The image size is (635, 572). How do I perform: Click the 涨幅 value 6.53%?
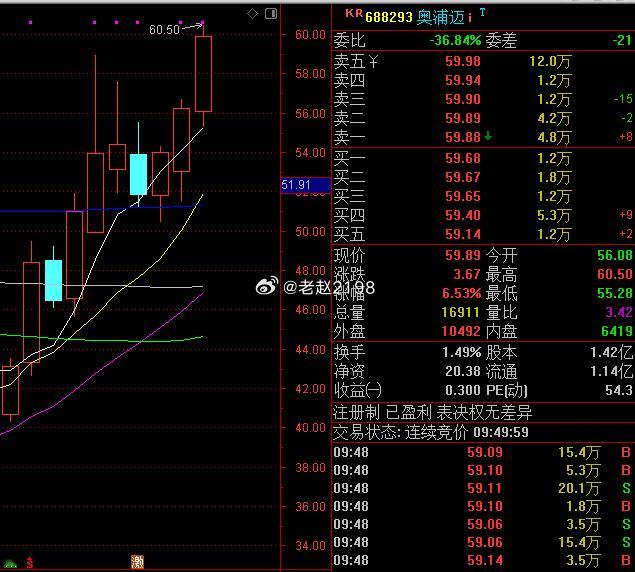461,293
